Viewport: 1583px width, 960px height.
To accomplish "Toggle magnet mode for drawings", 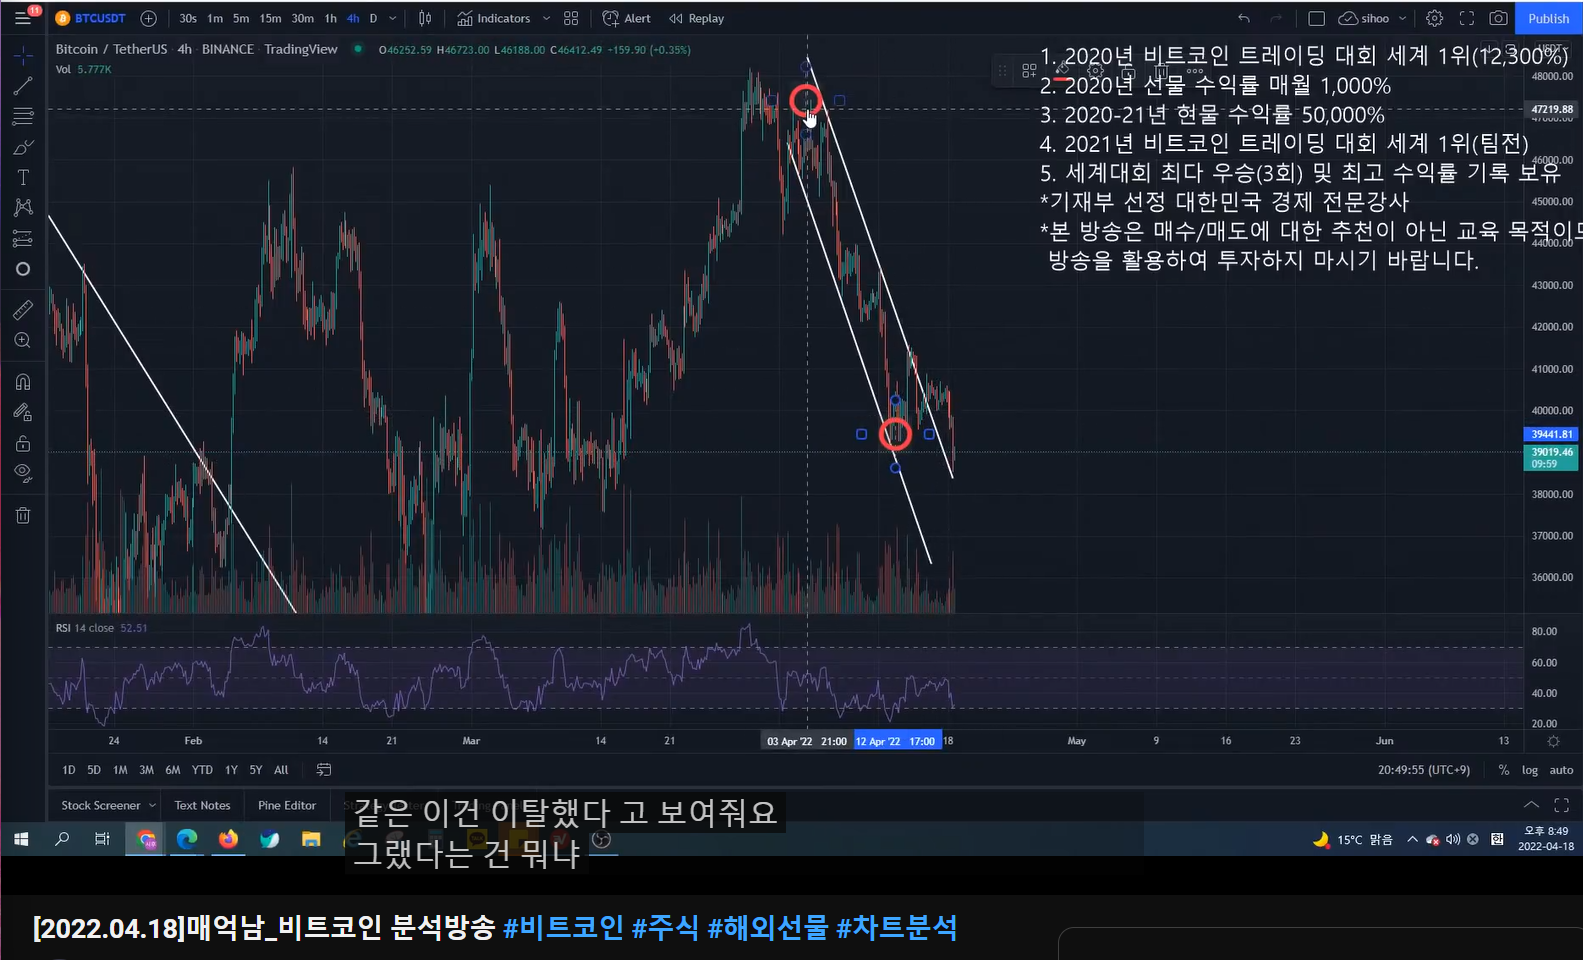I will 22,382.
